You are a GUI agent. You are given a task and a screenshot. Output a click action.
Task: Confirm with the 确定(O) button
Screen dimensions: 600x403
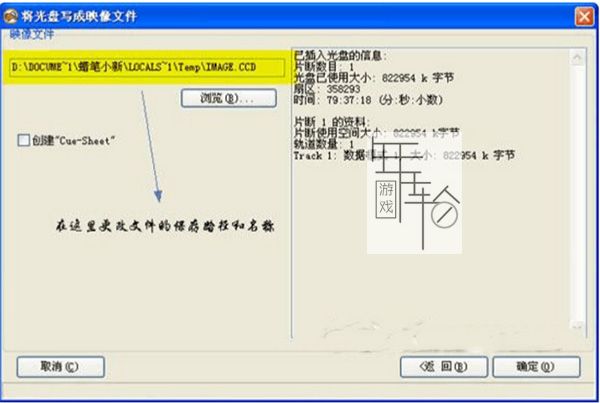point(536,367)
